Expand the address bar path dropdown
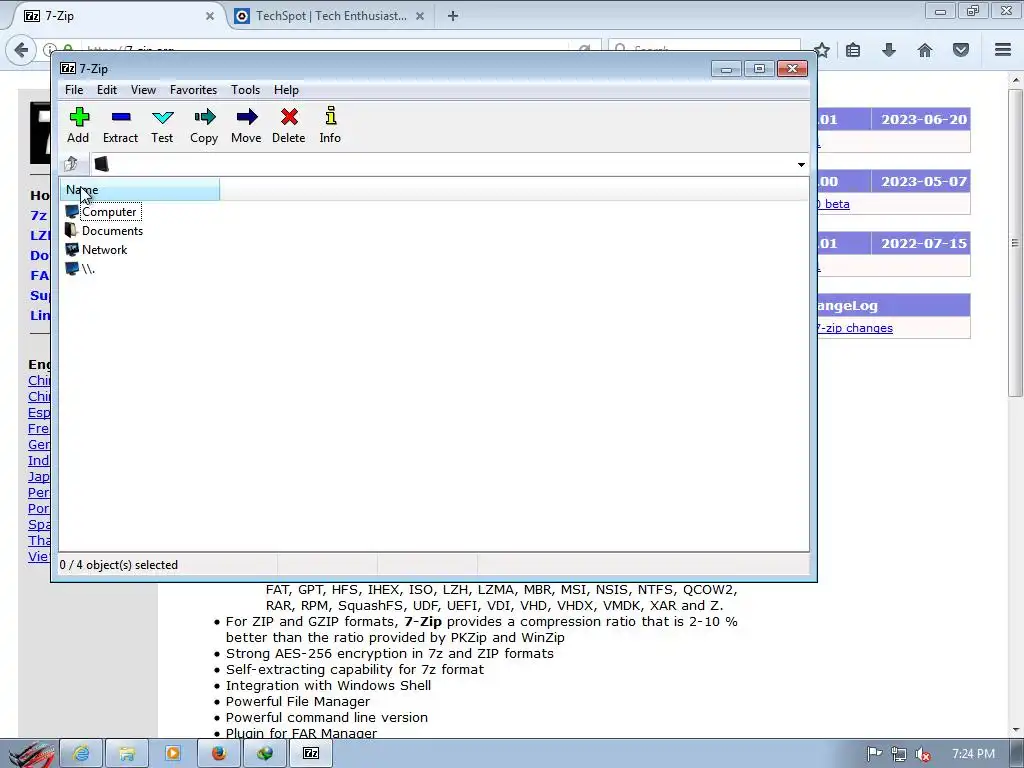This screenshot has height=768, width=1024. tap(801, 165)
